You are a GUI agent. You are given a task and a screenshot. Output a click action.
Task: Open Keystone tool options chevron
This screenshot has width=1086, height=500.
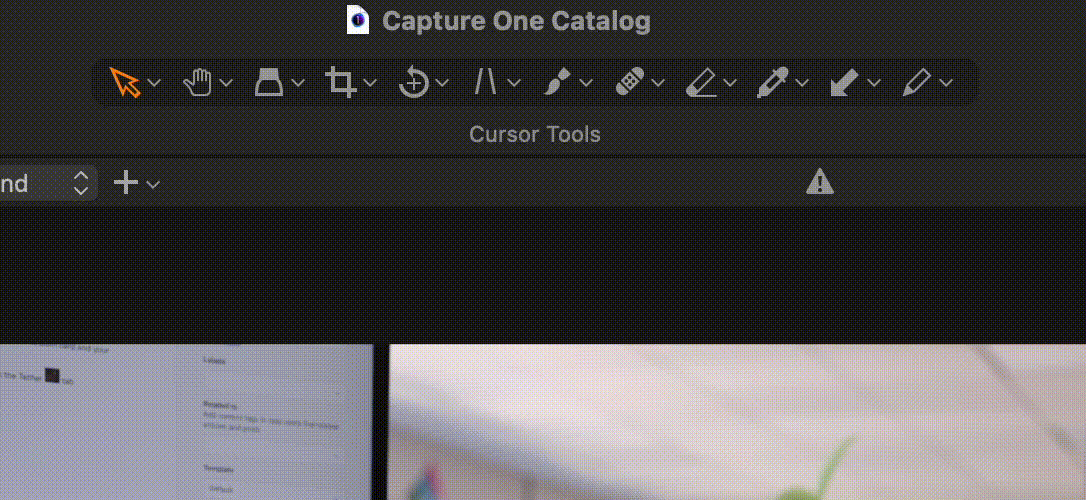coord(514,83)
